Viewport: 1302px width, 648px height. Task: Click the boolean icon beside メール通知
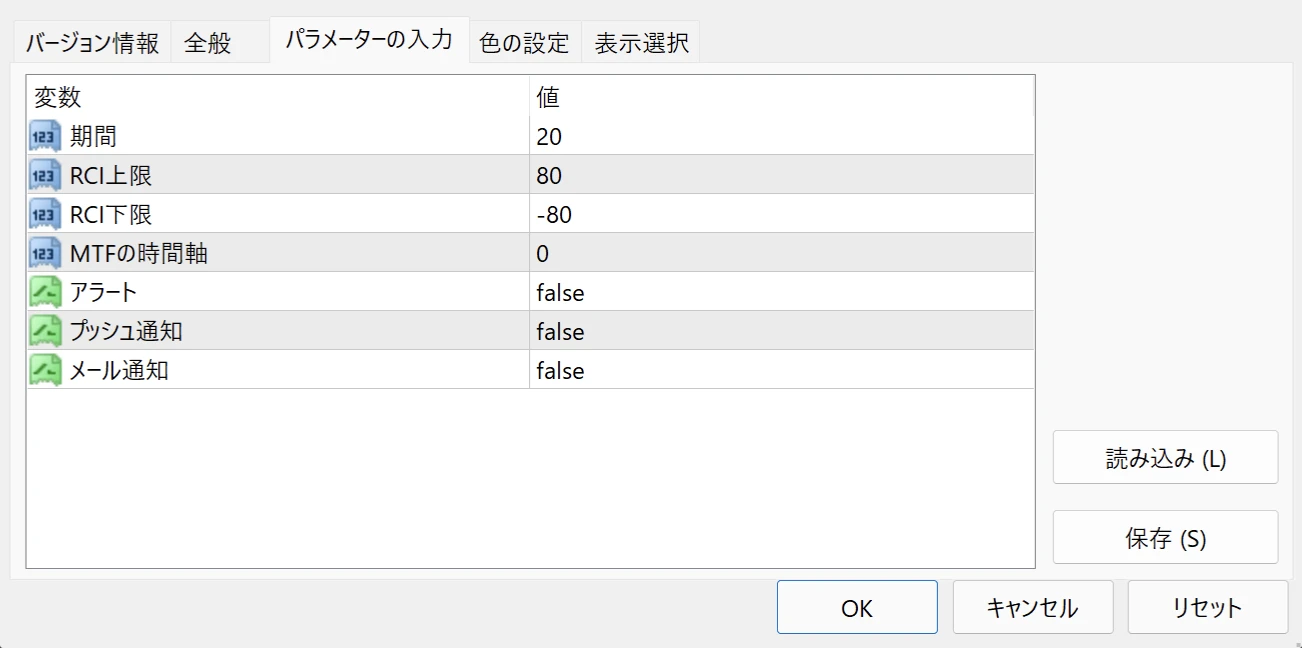tap(44, 370)
